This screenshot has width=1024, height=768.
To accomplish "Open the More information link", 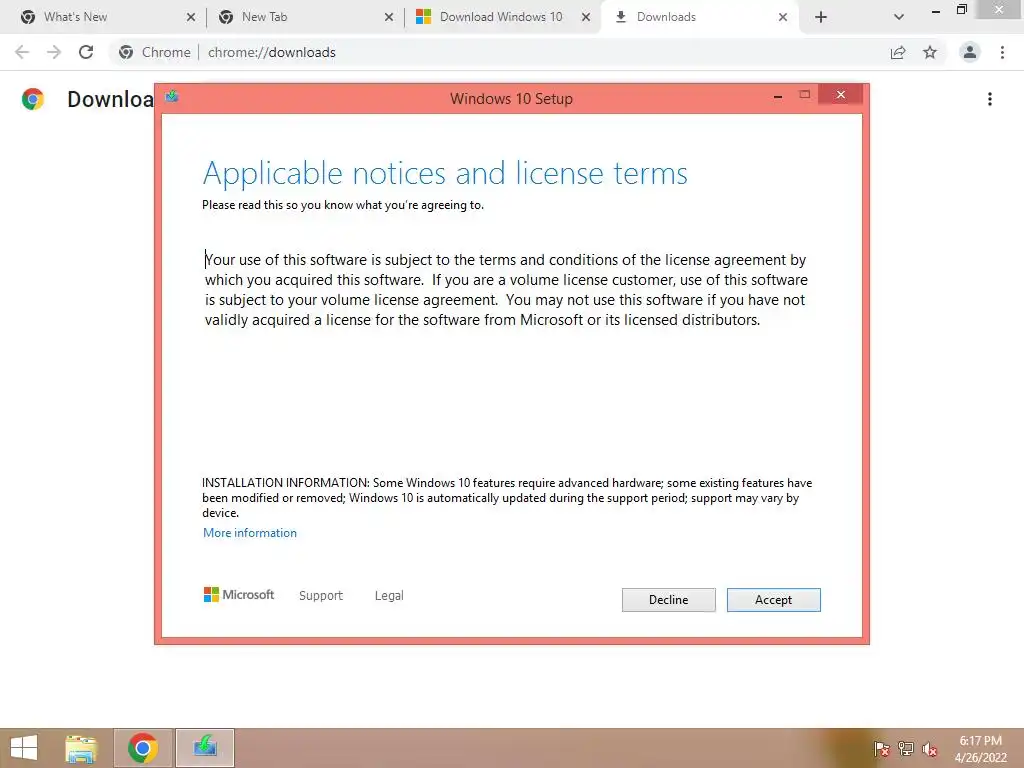I will click(249, 533).
